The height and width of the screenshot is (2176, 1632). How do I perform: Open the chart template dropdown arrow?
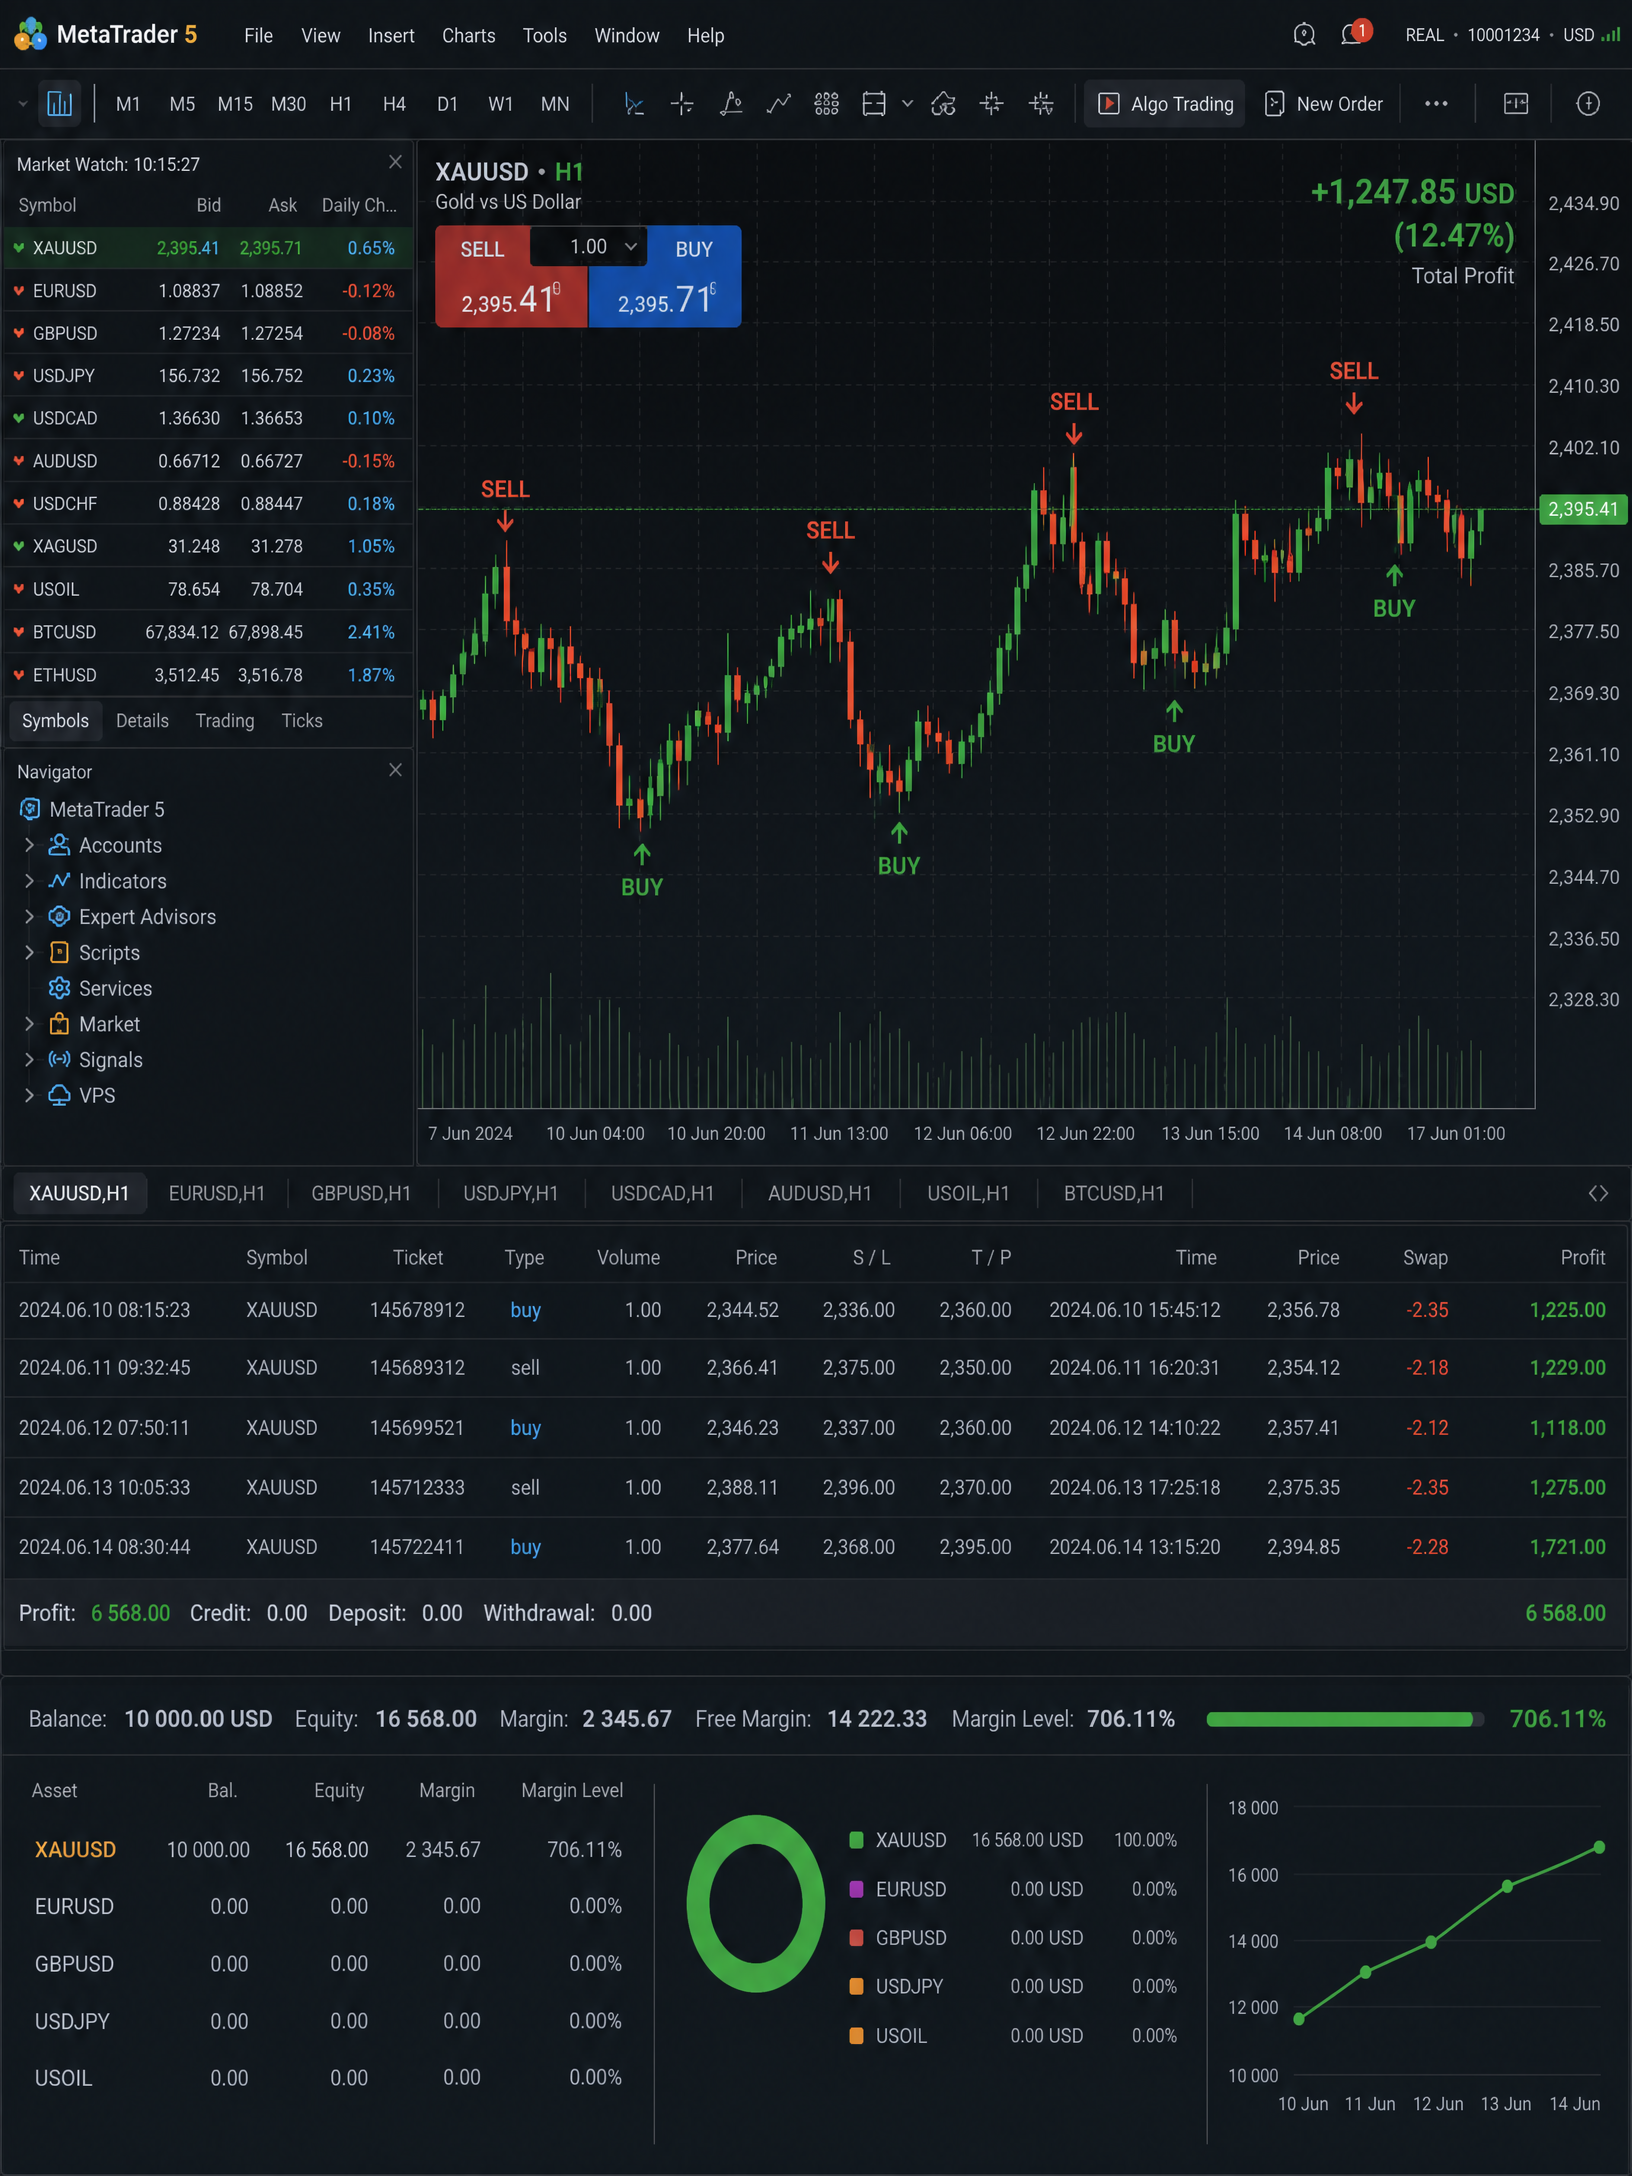click(x=907, y=104)
